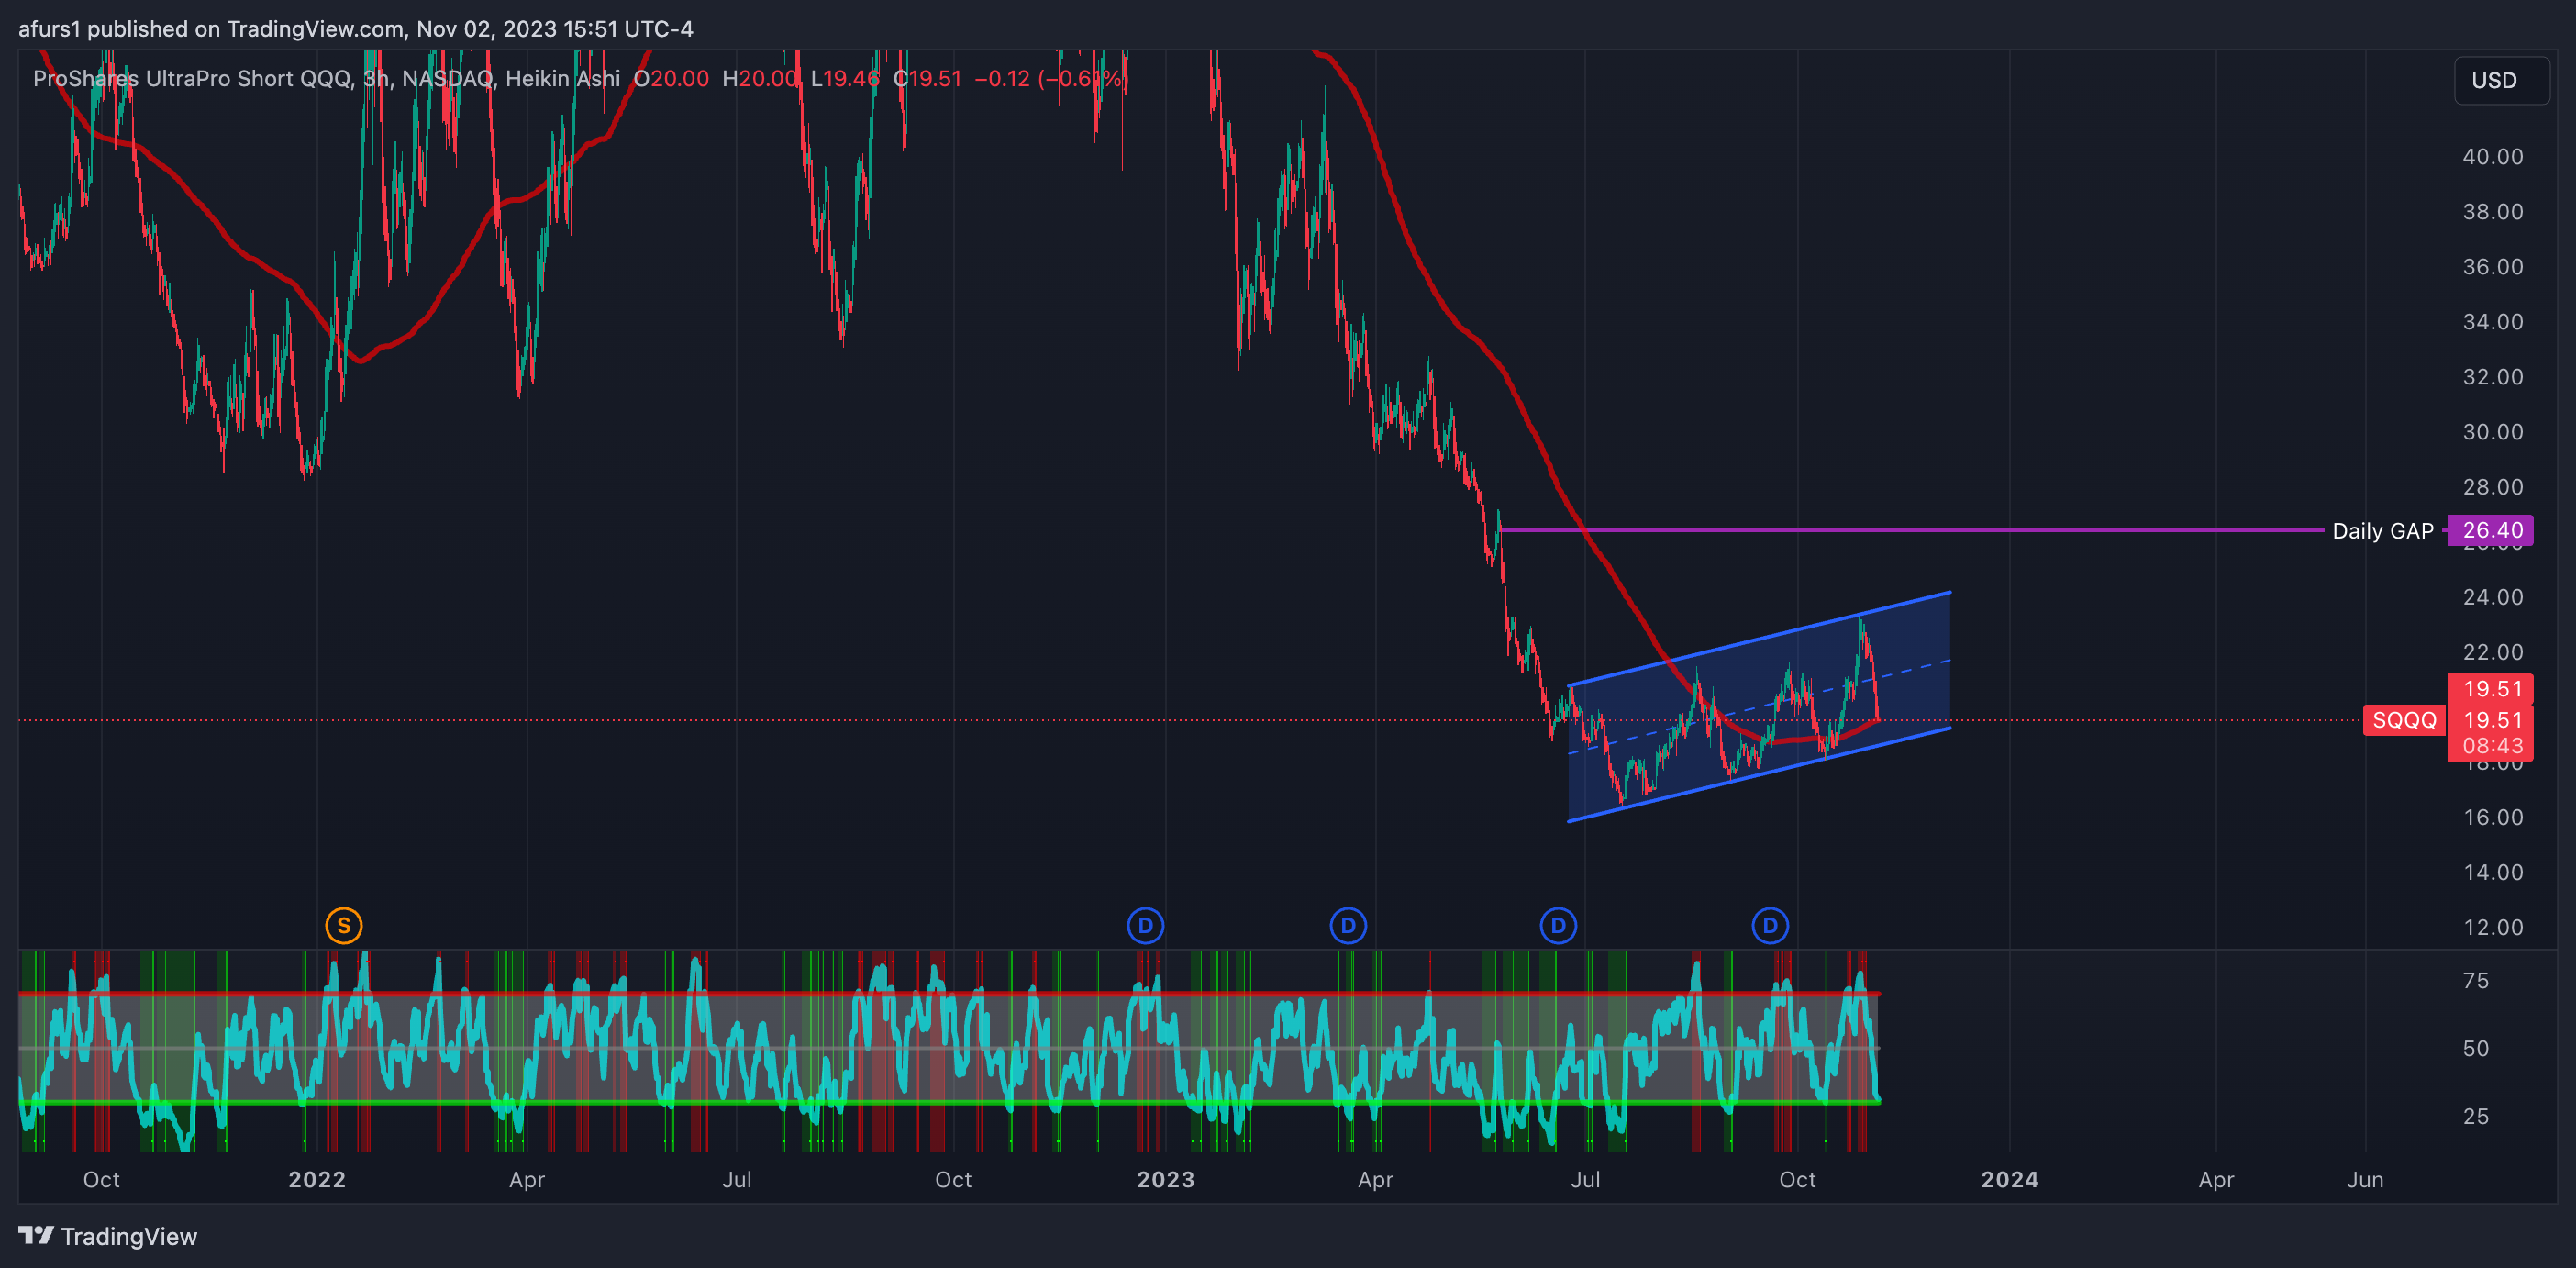Image resolution: width=2576 pixels, height=1268 pixels.
Task: Click the 08:43 countdown label
Action: click(2491, 746)
